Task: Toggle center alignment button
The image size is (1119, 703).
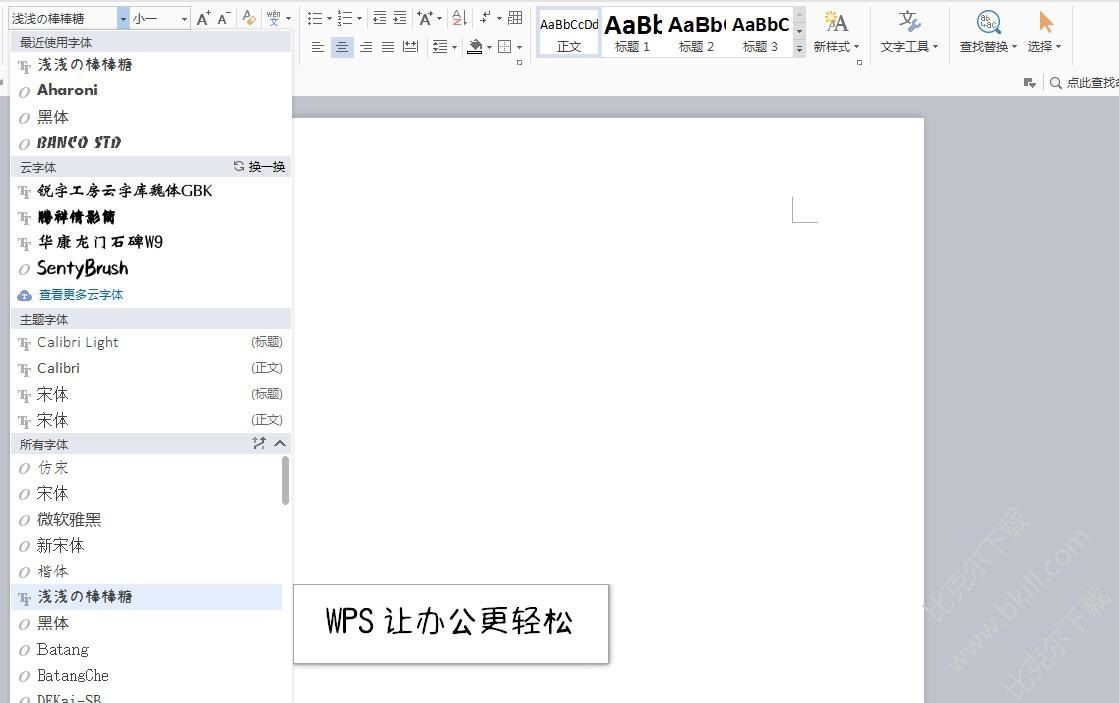Action: point(343,47)
